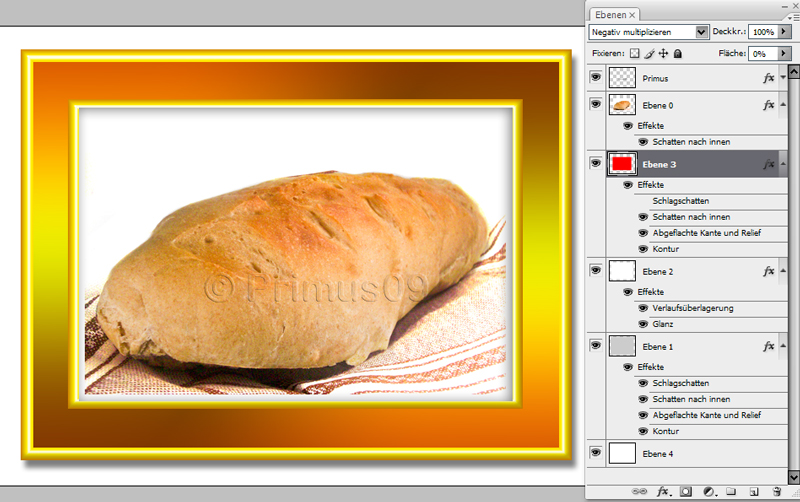Create new adjustment layer icon
This screenshot has width=800, height=502.
point(709,492)
